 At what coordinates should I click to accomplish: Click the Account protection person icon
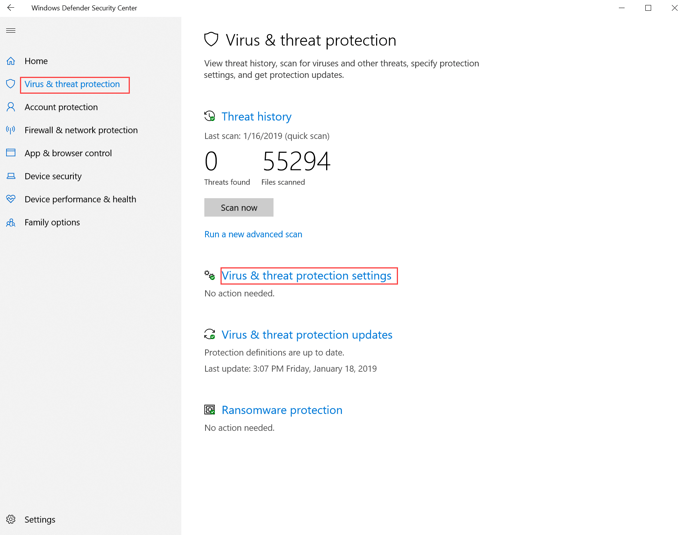point(11,107)
